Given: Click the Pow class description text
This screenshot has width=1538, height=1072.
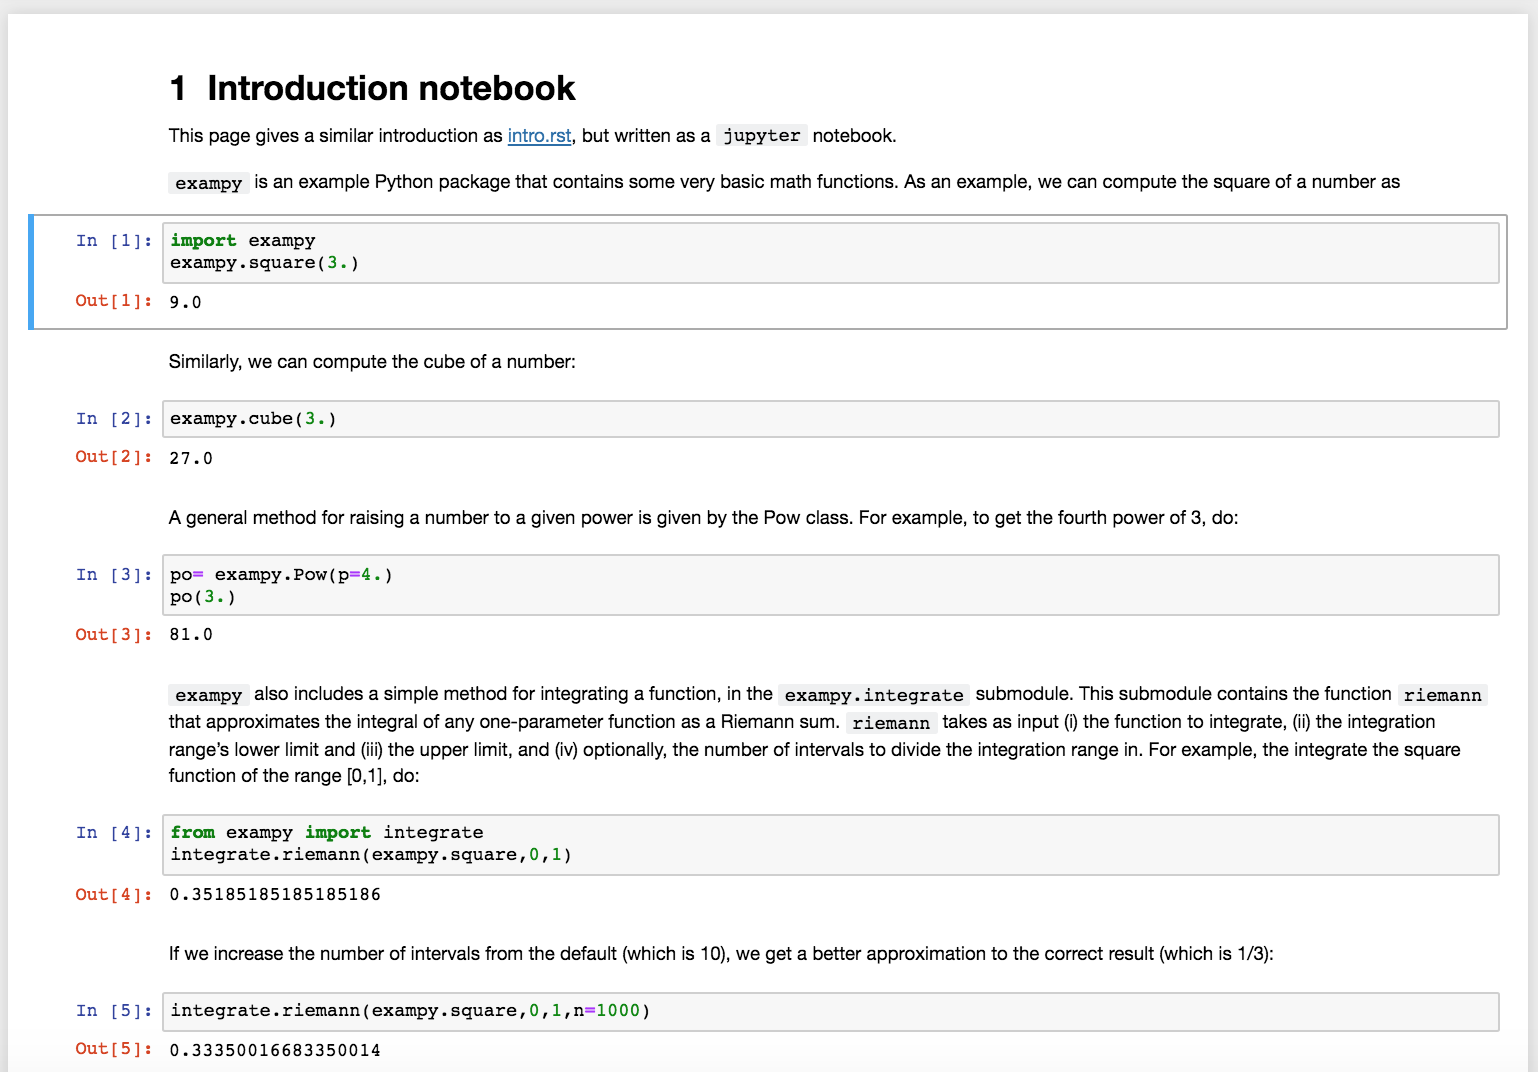Looking at the screenshot, I should [x=703, y=517].
